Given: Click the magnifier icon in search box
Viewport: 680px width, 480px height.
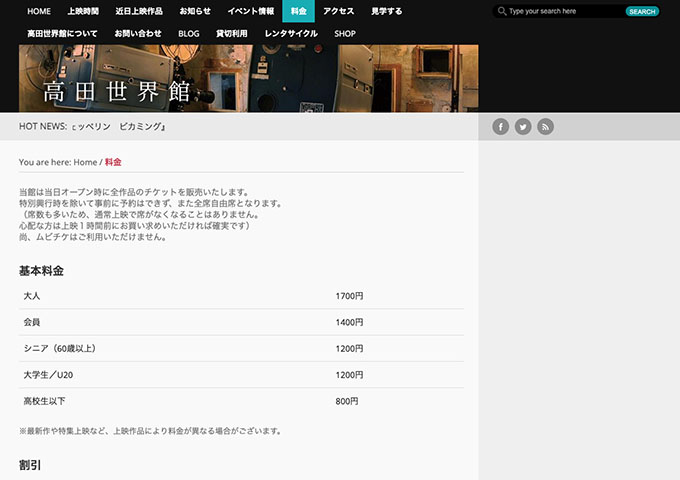Looking at the screenshot, I should [x=500, y=11].
